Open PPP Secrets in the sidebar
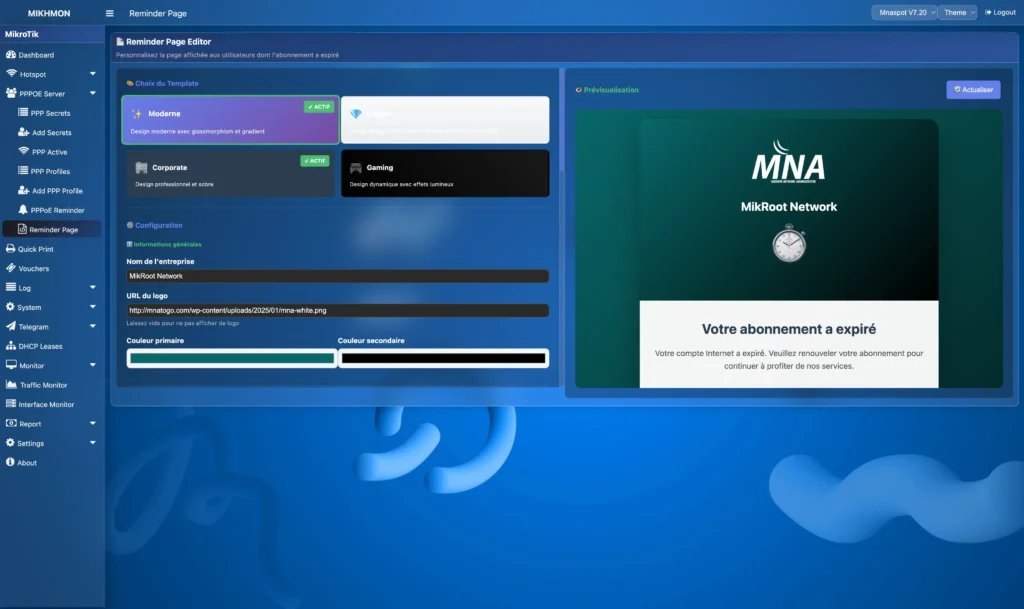The width and height of the screenshot is (1024, 609). (50, 113)
